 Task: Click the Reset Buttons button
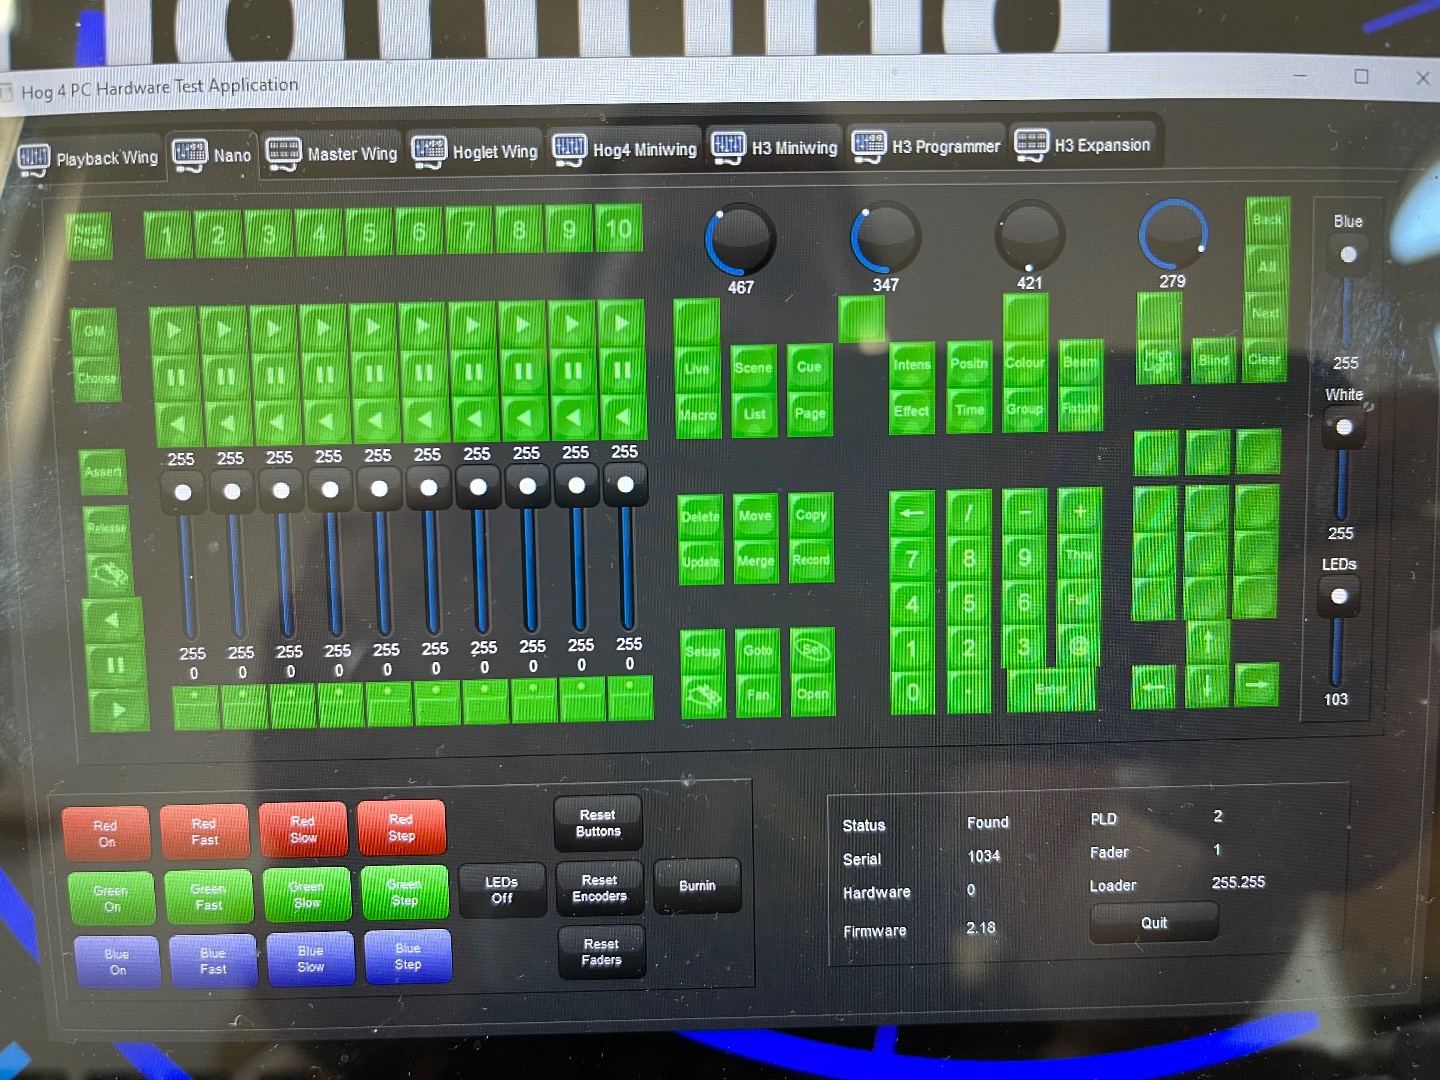click(598, 823)
